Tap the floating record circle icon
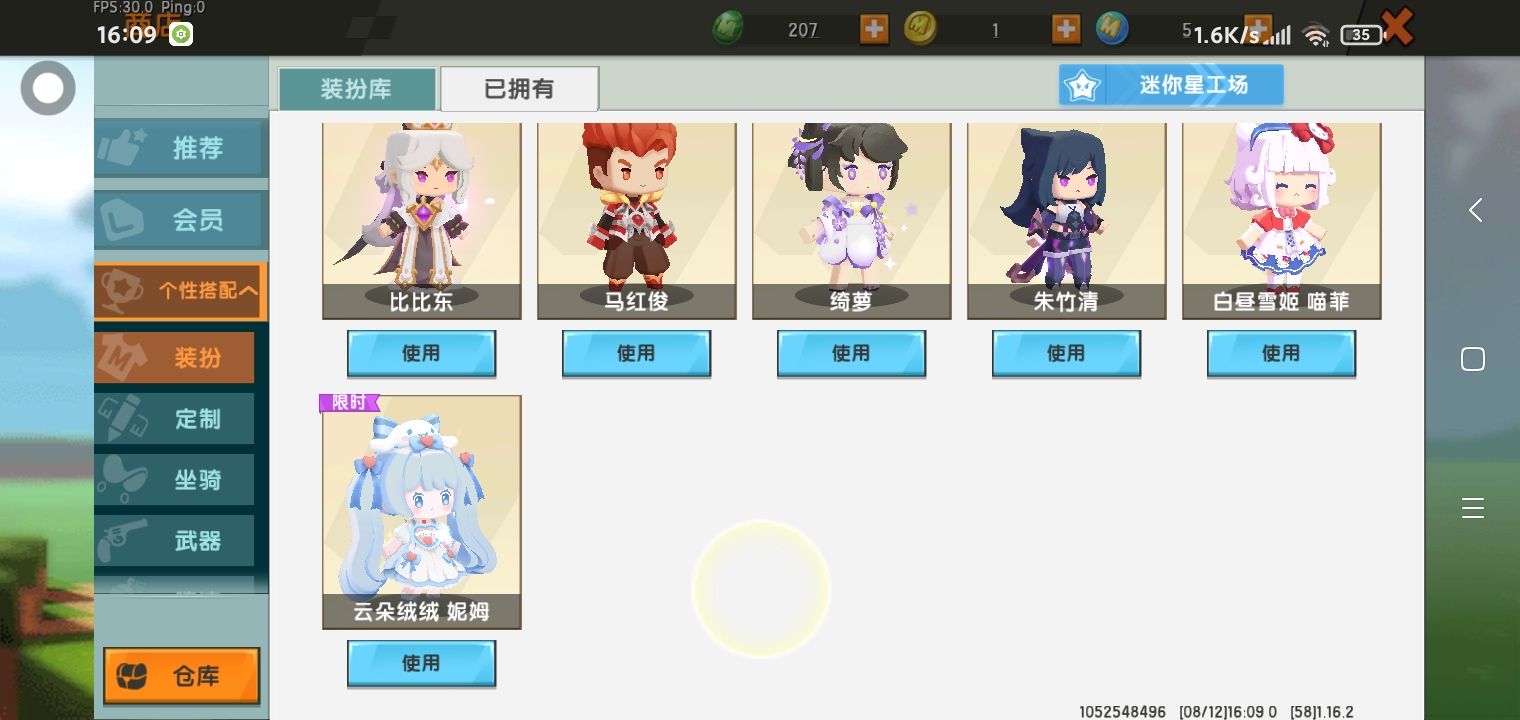 [48, 89]
